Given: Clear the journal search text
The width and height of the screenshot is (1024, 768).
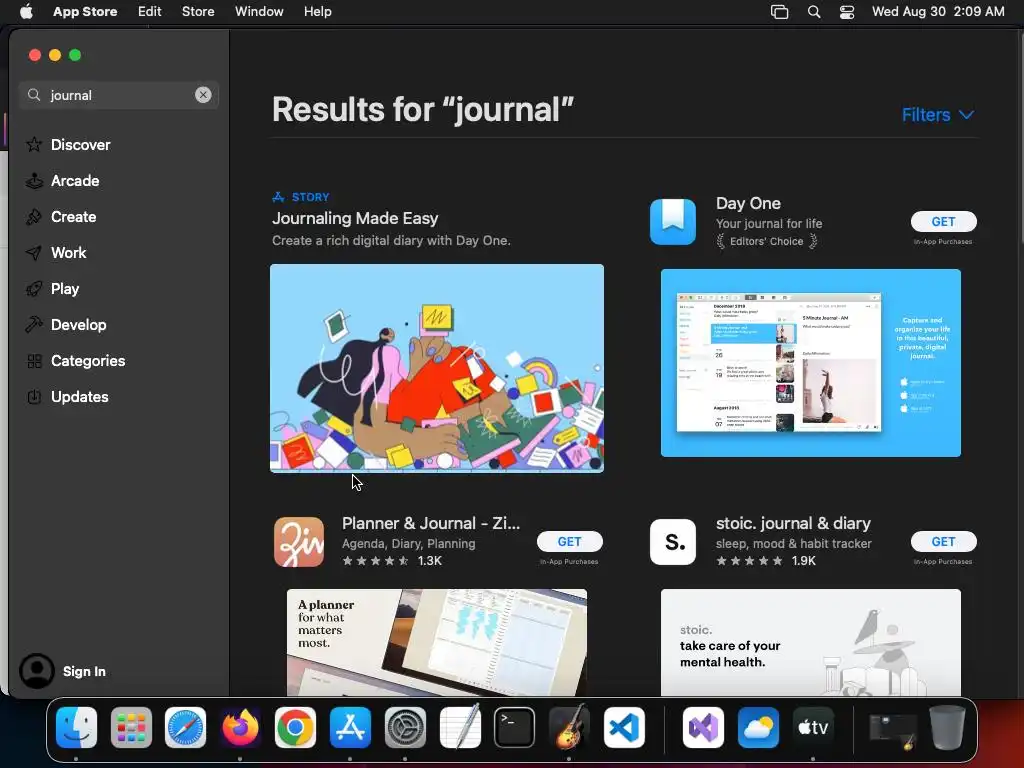Looking at the screenshot, I should pyautogui.click(x=203, y=95).
